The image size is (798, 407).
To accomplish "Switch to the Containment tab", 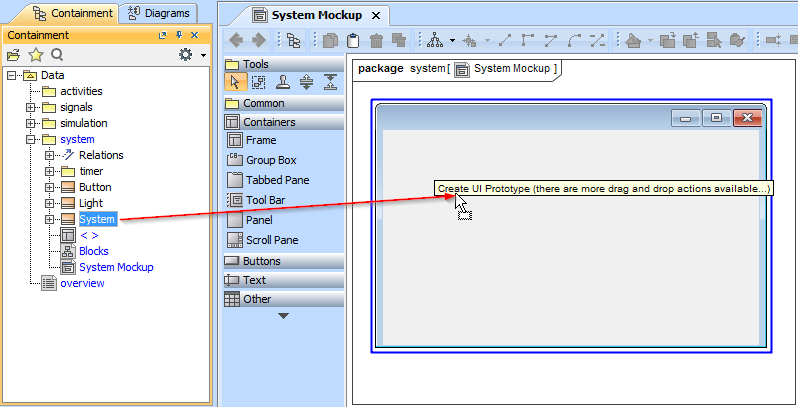I will pyautogui.click(x=73, y=13).
